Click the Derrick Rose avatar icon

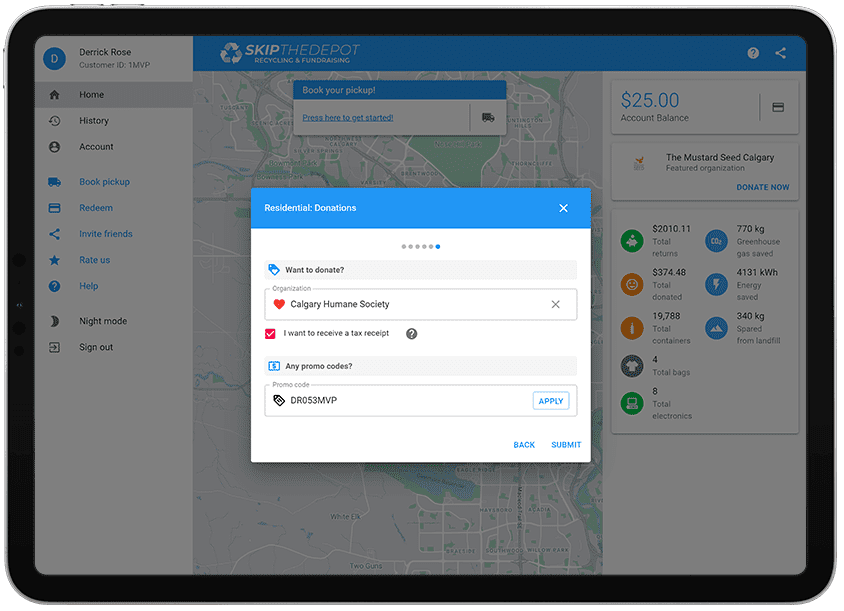pos(55,59)
